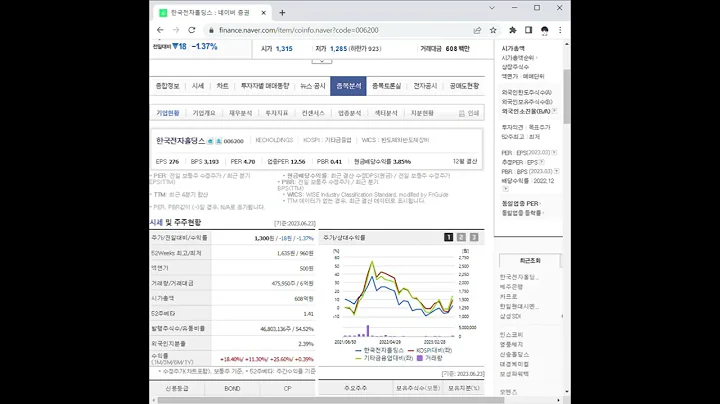Image resolution: width=720 pixels, height=404 pixels.
Task: Open 카프로 in recent list
Action: tap(508, 297)
